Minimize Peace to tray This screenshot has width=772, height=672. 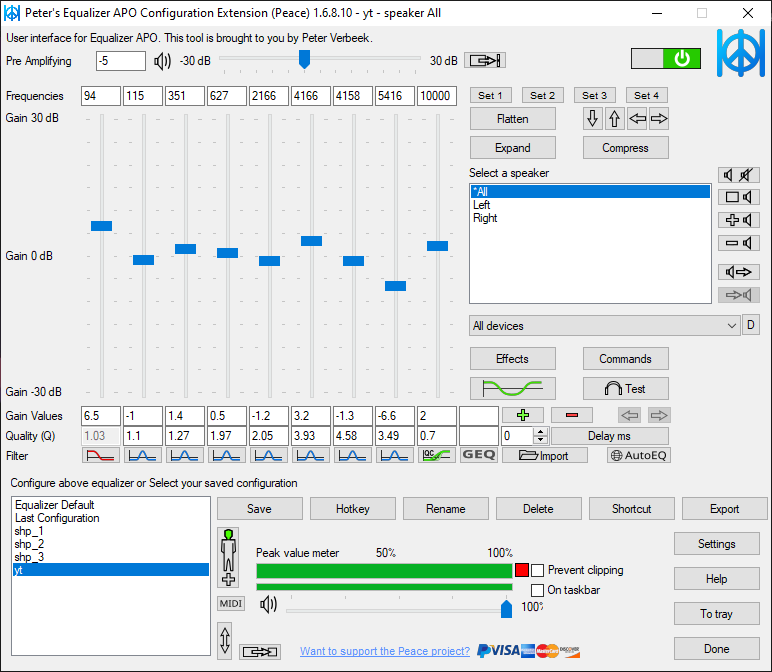(716, 613)
